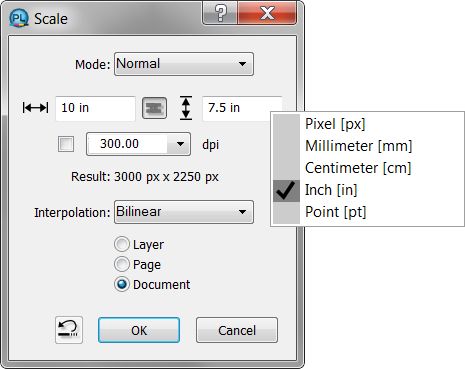Click the reset arrow icon button
This screenshot has height=369, width=465.
pos(69,330)
